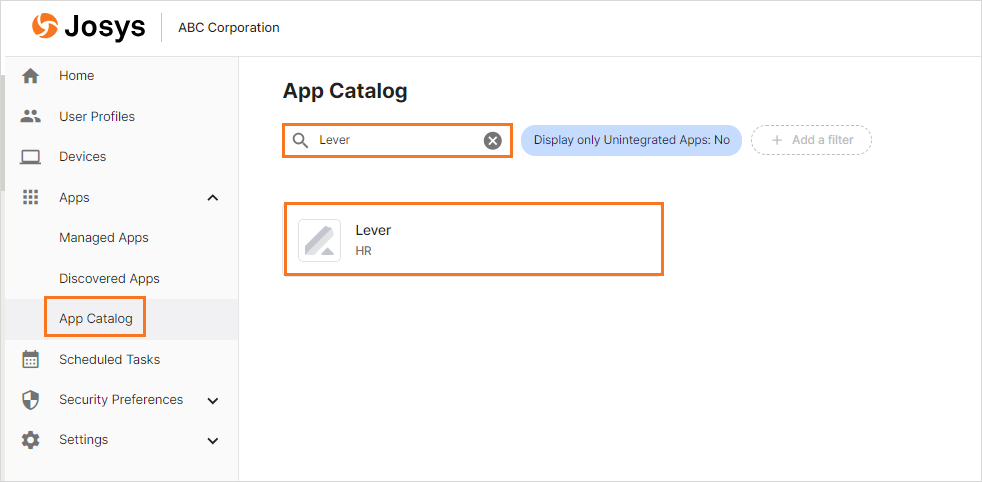Click the ABC Corporation organization name
The height and width of the screenshot is (482, 982).
(x=229, y=28)
